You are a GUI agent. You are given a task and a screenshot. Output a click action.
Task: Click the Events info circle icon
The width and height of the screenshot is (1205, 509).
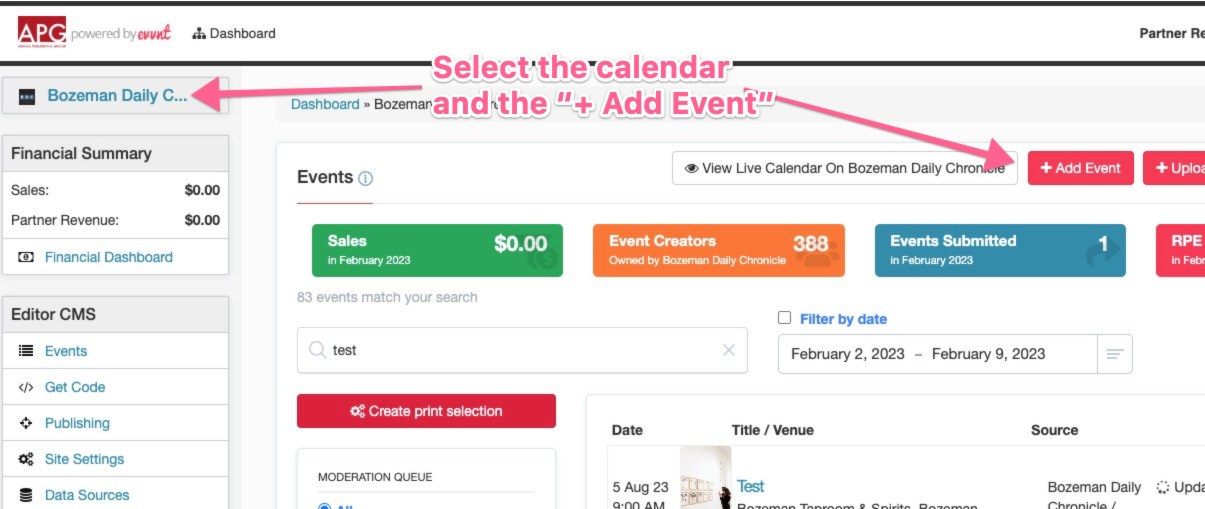[x=365, y=179]
